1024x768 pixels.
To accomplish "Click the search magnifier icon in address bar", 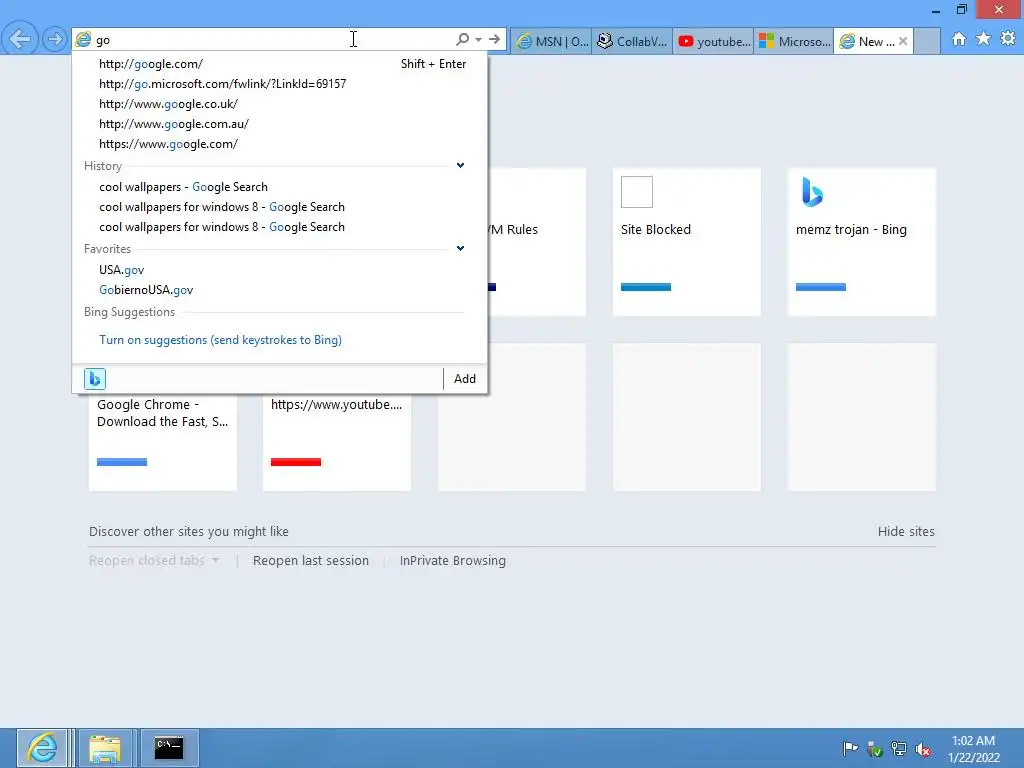I will pos(462,39).
